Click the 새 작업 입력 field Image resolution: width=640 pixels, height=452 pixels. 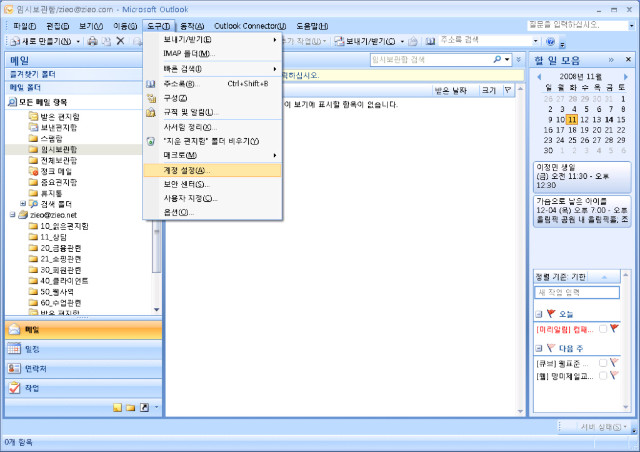click(x=577, y=292)
